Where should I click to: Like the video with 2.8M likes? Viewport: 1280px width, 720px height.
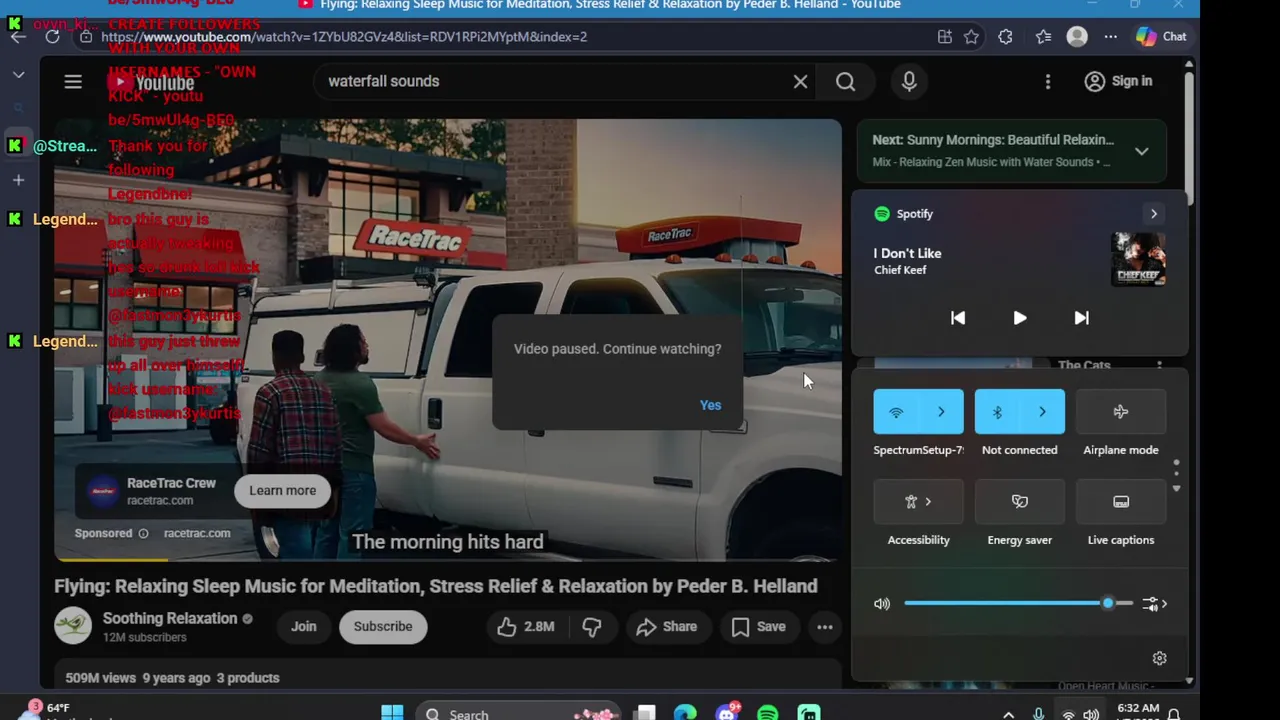[x=526, y=627]
